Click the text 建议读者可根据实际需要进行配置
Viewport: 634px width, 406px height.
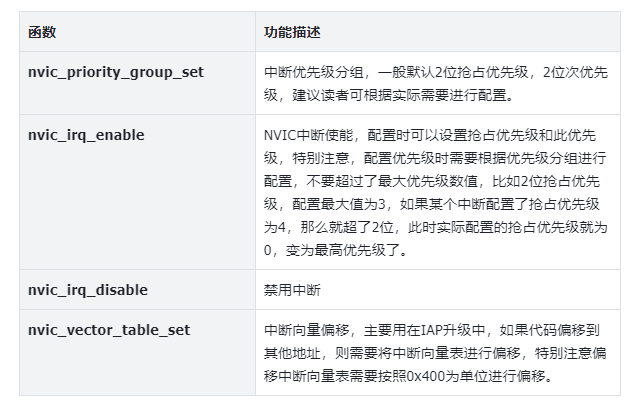click(399, 95)
